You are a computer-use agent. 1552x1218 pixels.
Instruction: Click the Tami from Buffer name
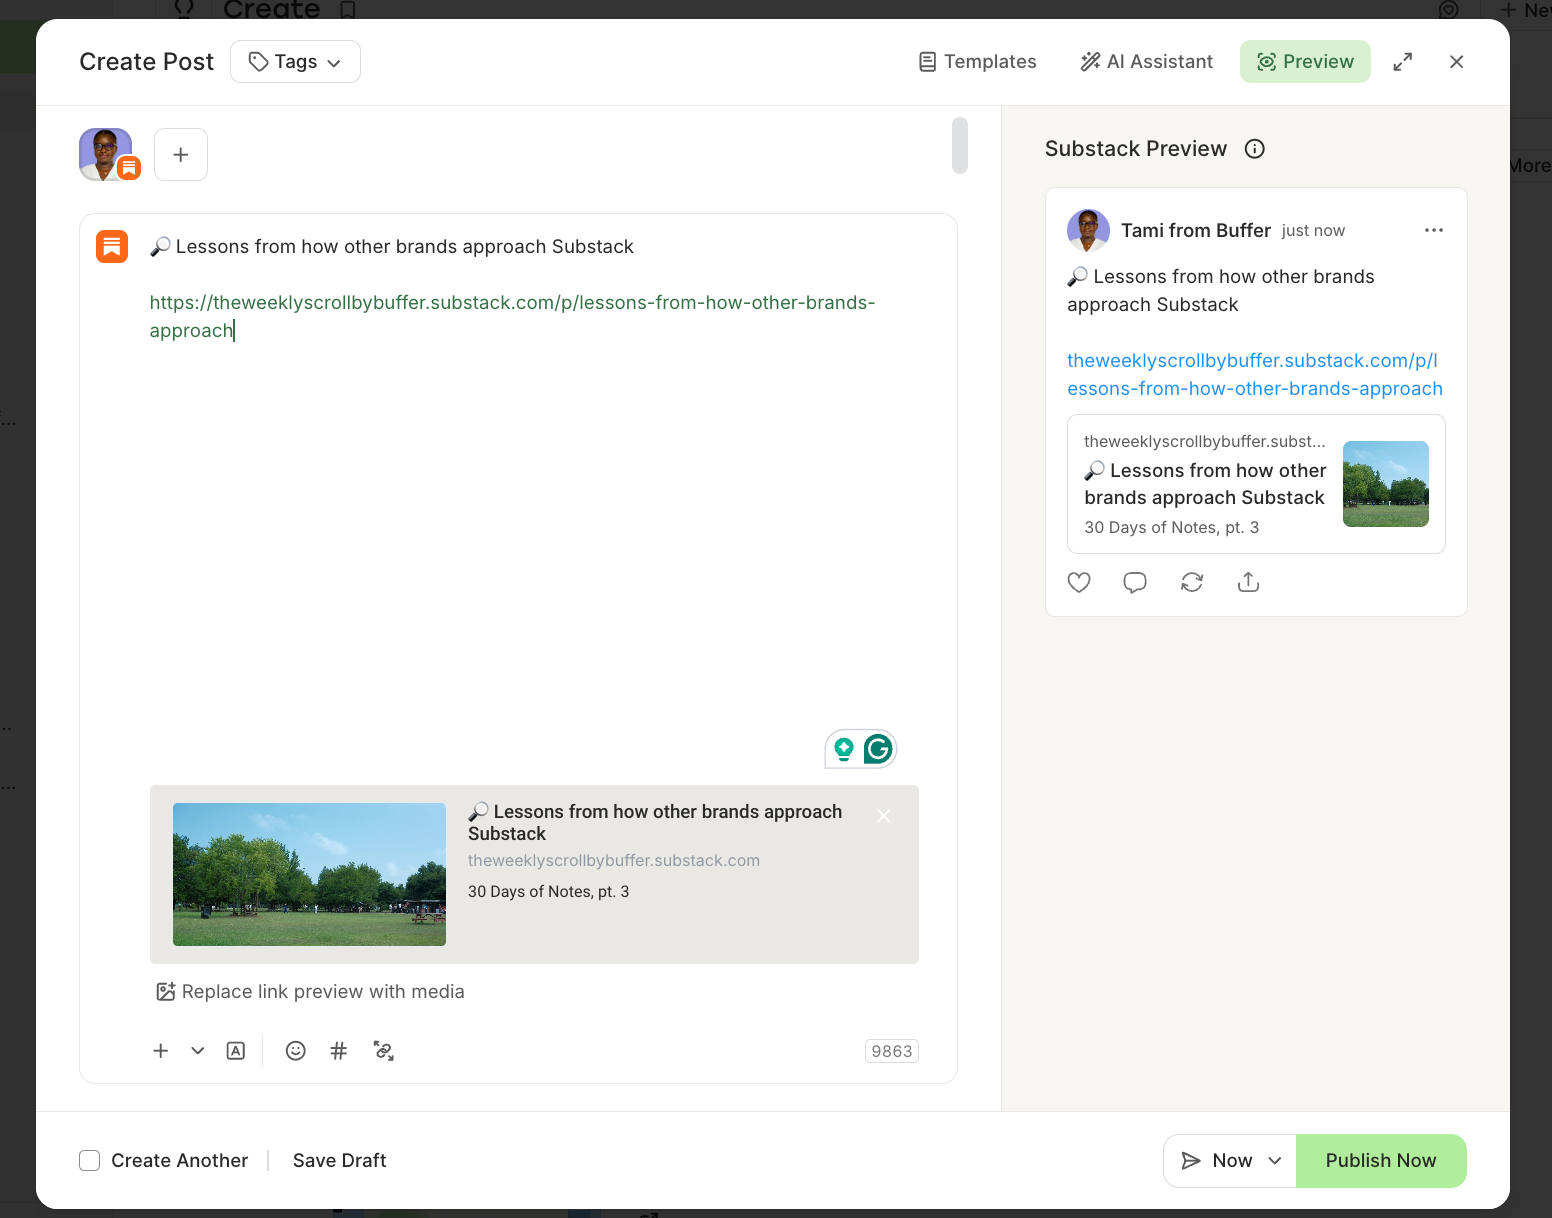tap(1196, 231)
